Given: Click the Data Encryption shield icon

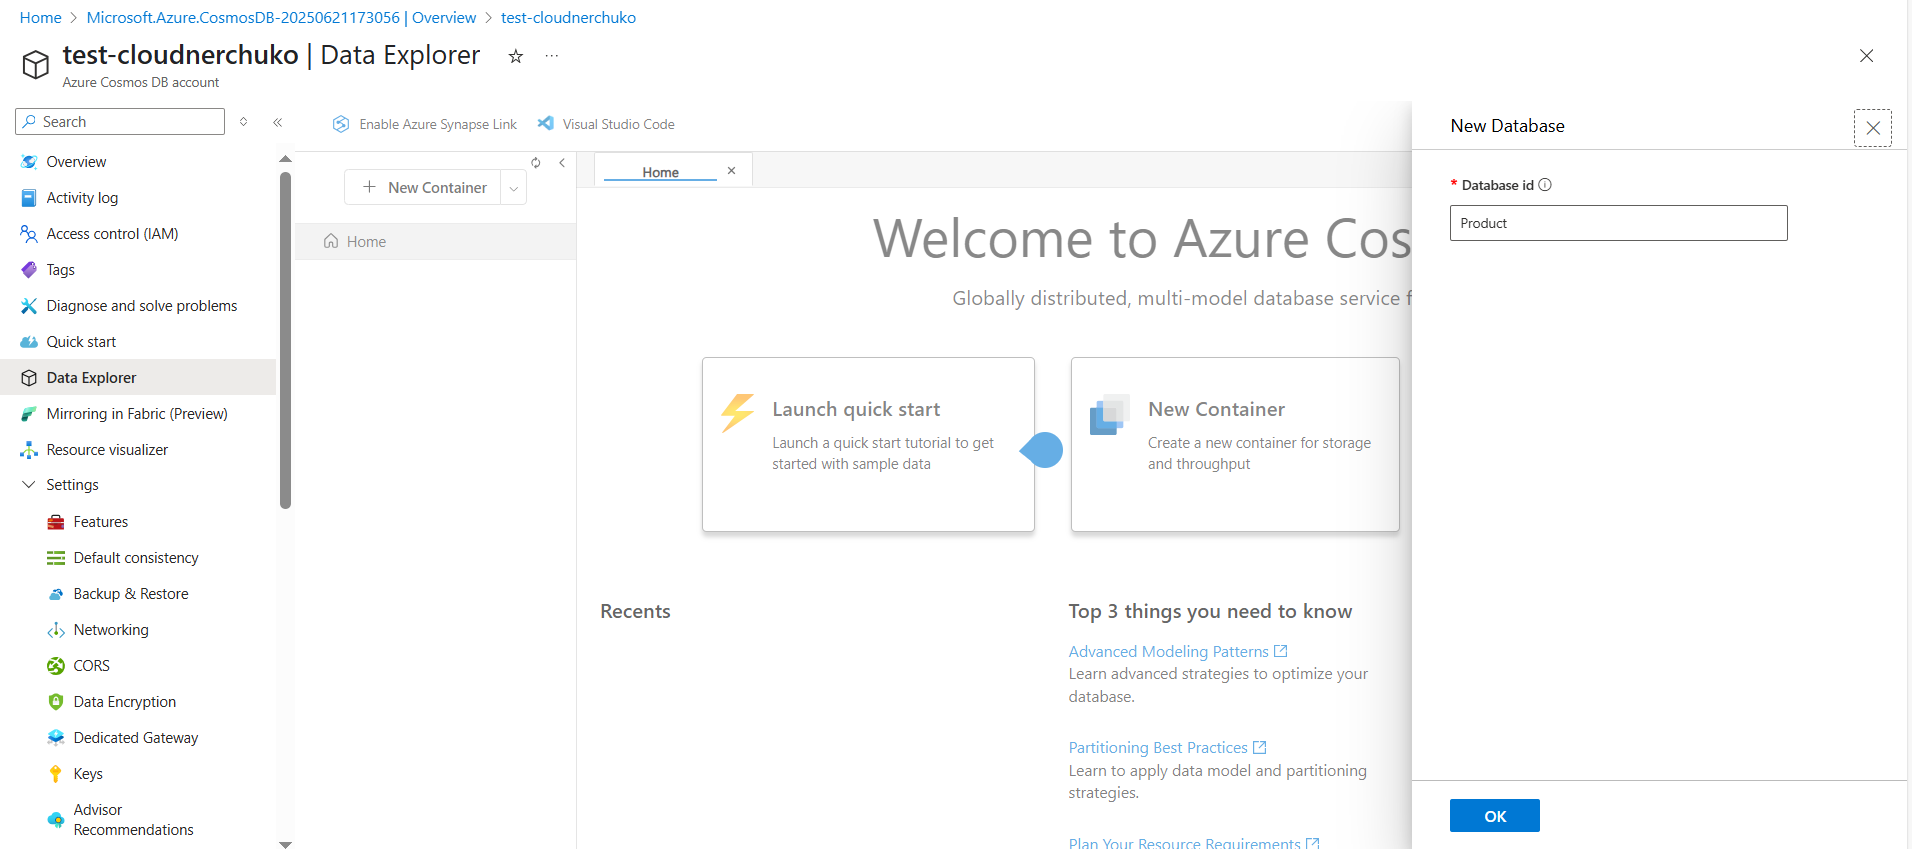Looking at the screenshot, I should [56, 702].
